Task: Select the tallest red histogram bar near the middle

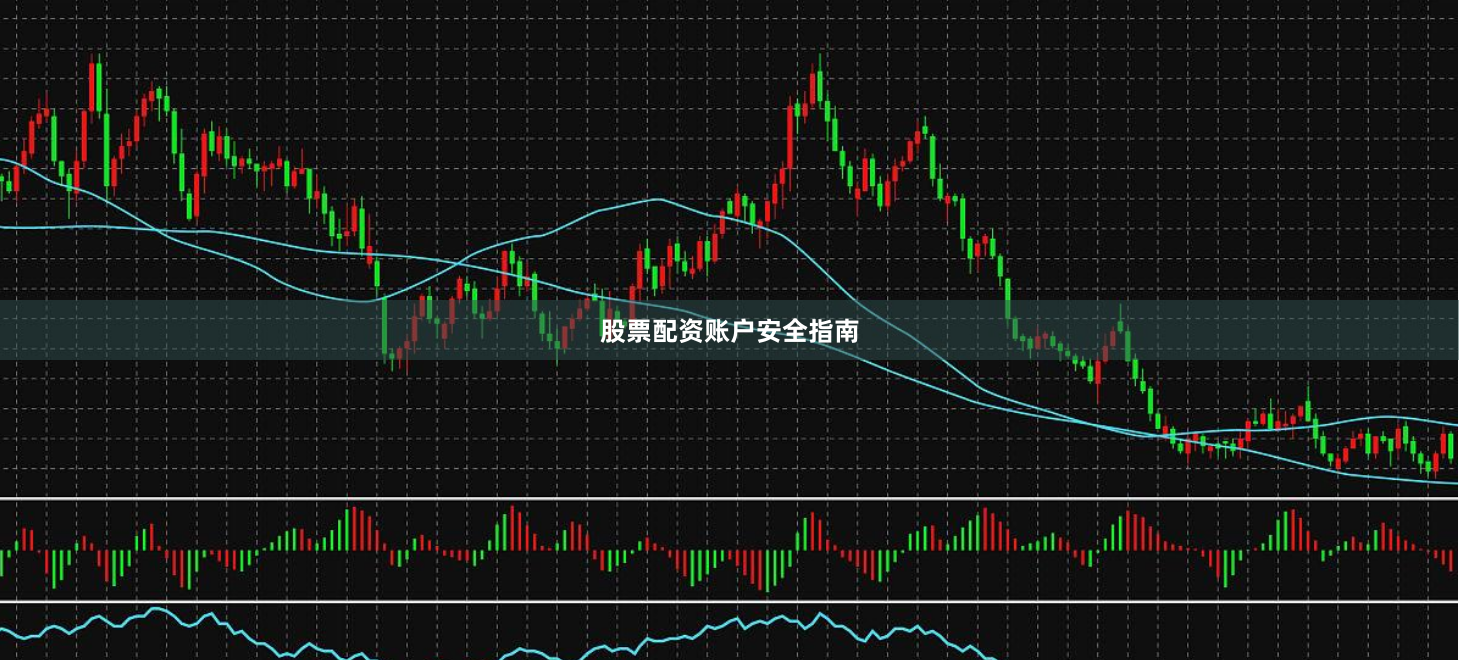Action: pos(512,527)
